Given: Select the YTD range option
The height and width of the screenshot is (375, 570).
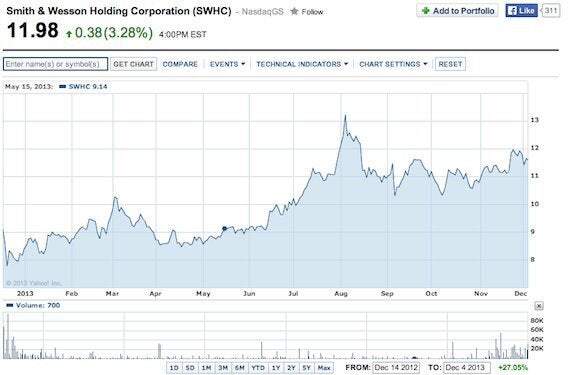Looking at the screenshot, I should [x=258, y=368].
